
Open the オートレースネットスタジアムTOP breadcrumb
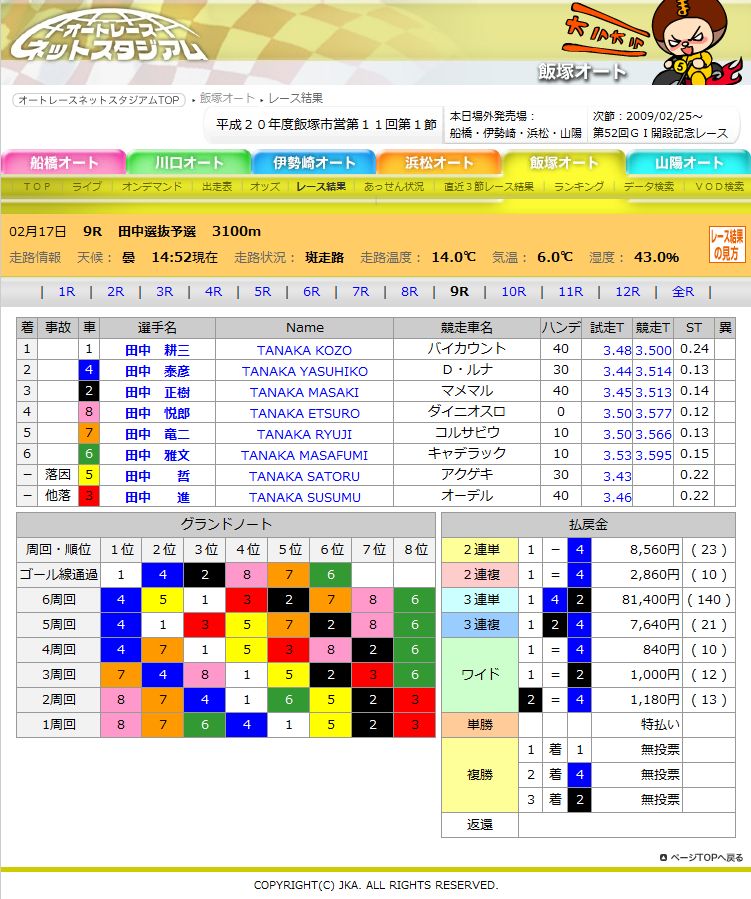click(x=99, y=100)
